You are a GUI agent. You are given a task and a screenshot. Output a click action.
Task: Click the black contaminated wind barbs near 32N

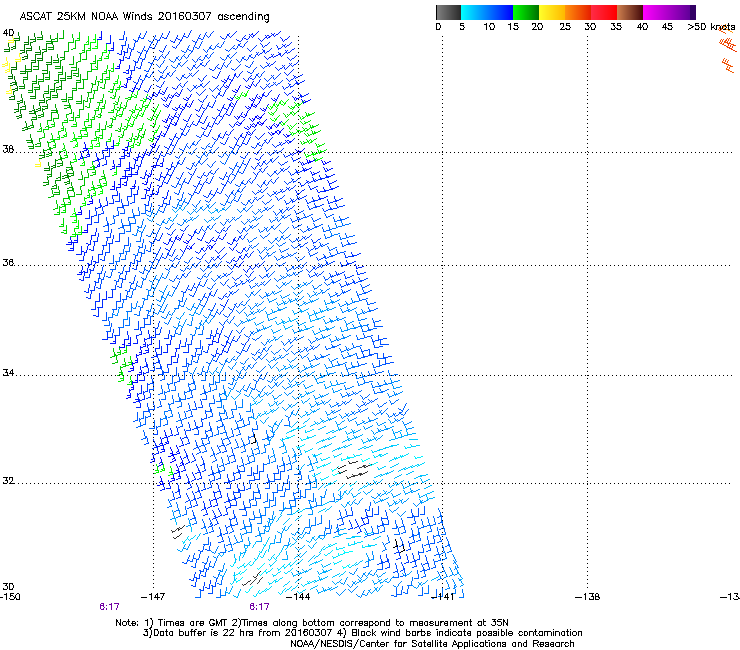353,469
